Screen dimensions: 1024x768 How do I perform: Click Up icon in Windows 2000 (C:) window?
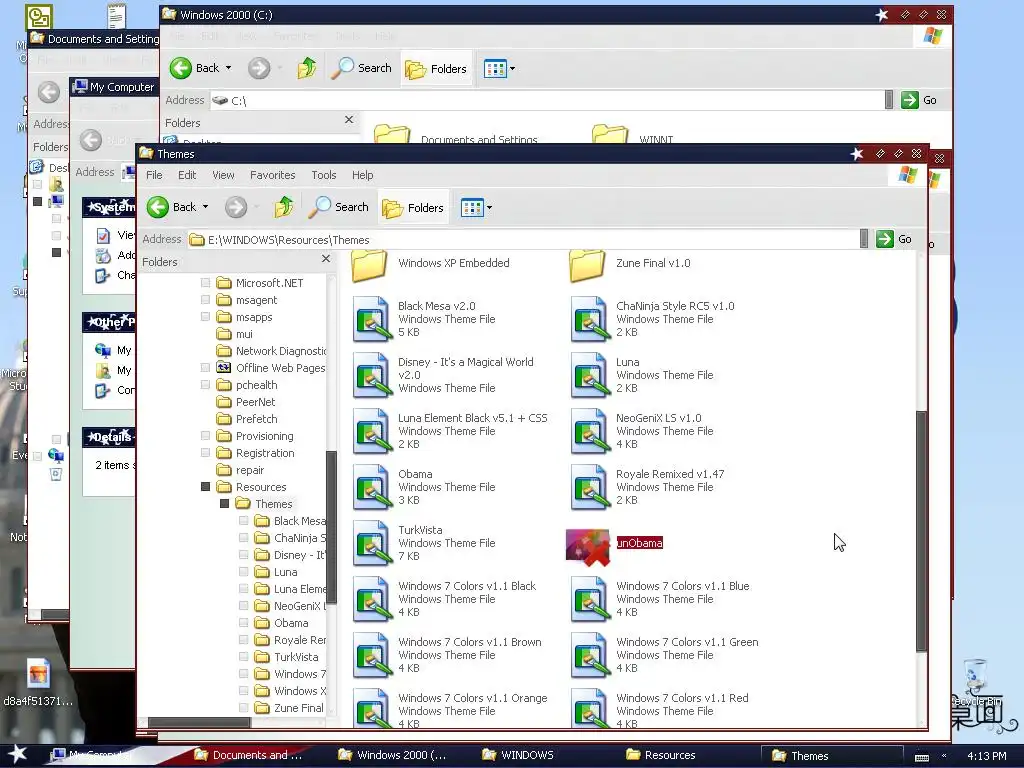307,68
